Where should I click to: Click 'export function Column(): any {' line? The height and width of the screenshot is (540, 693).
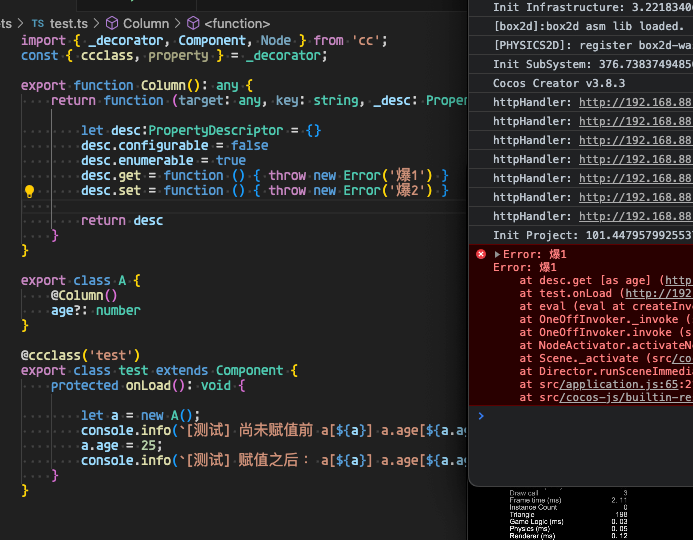137,85
